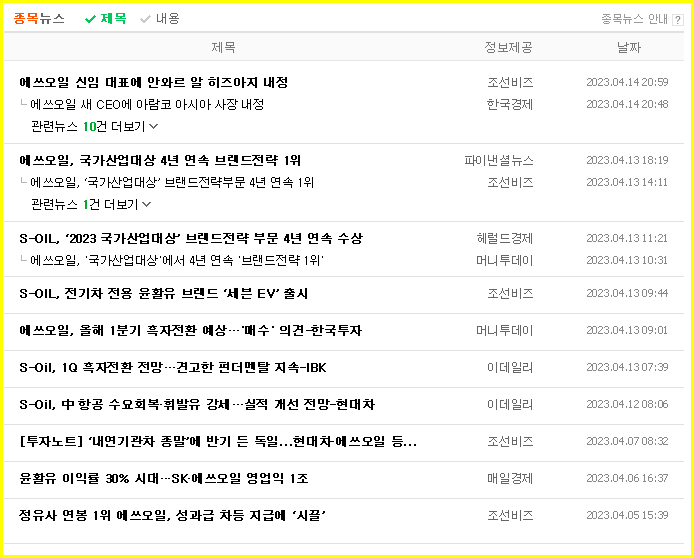Open article S-OIL, '2023 국가산업대상' 브랜드전략 부문 수상
This screenshot has width=694, height=558.
191,239
